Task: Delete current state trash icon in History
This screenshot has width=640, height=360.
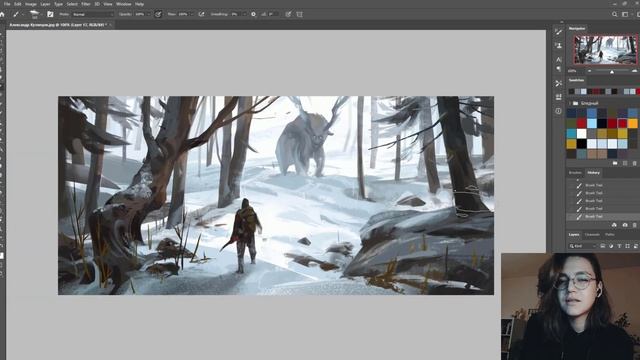Action: [634, 225]
